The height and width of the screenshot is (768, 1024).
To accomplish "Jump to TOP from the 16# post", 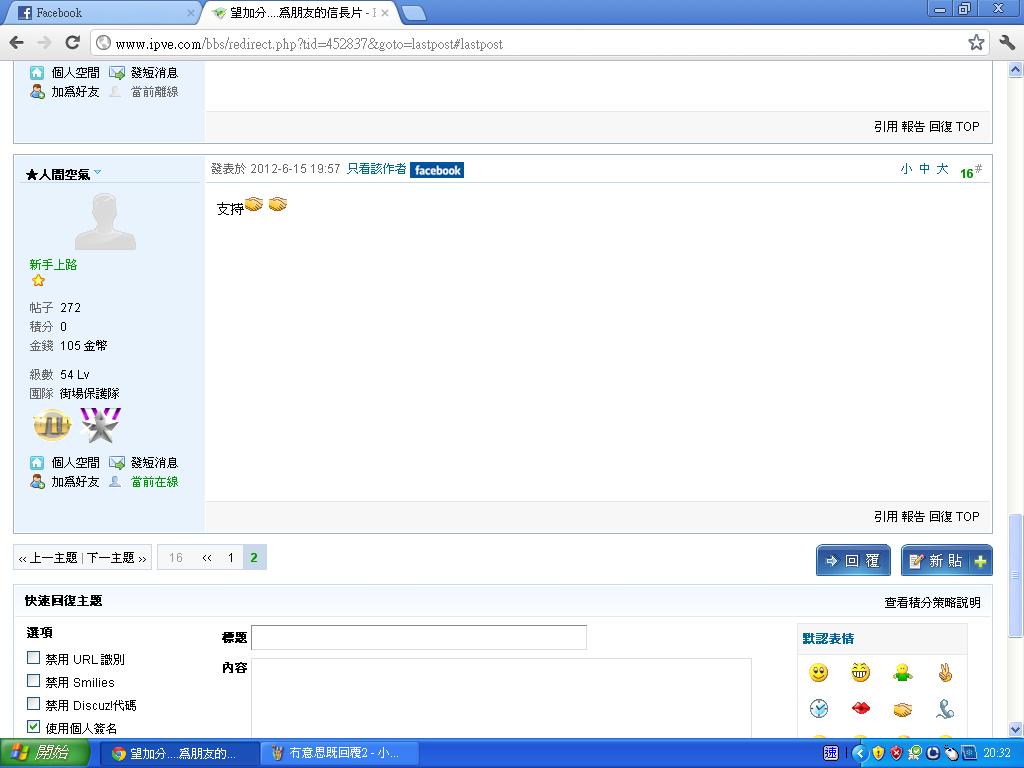I will tap(968, 517).
